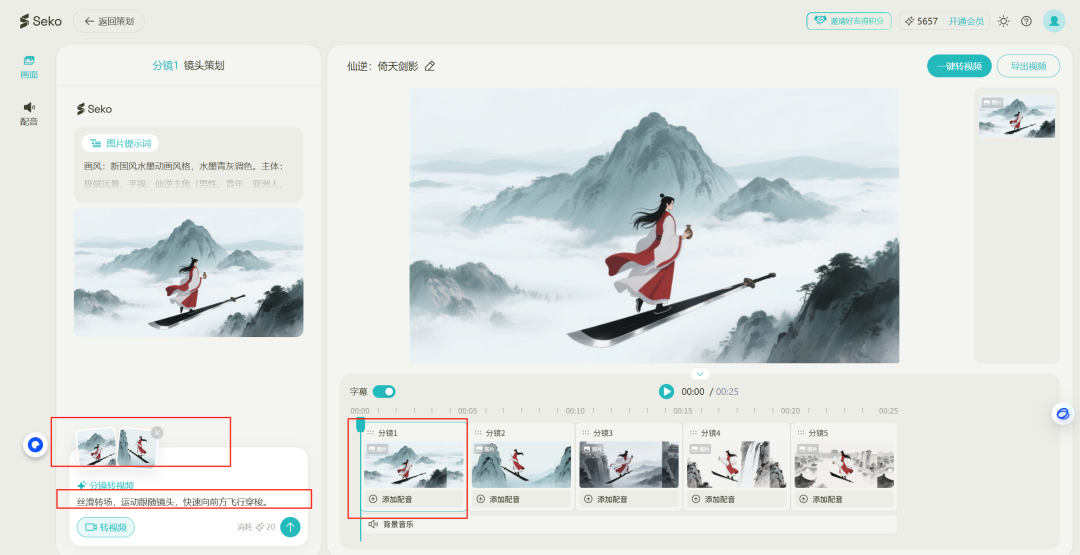Open help via the question mark icon
Screen dimensions: 1080x555
pyautogui.click(x=1026, y=21)
